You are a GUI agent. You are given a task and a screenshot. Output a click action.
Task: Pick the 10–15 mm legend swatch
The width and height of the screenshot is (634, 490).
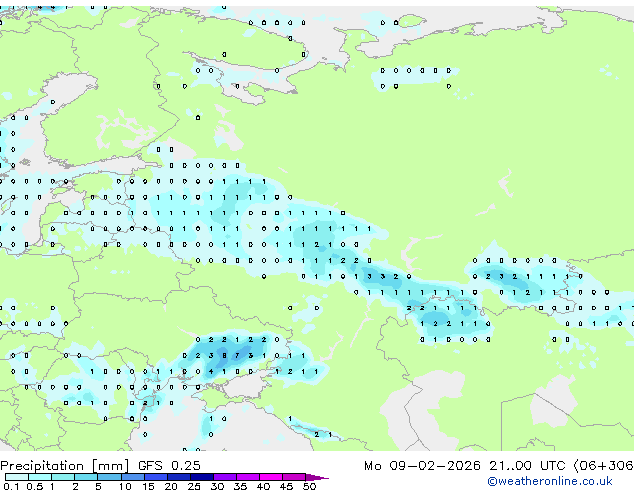[x=132, y=477]
